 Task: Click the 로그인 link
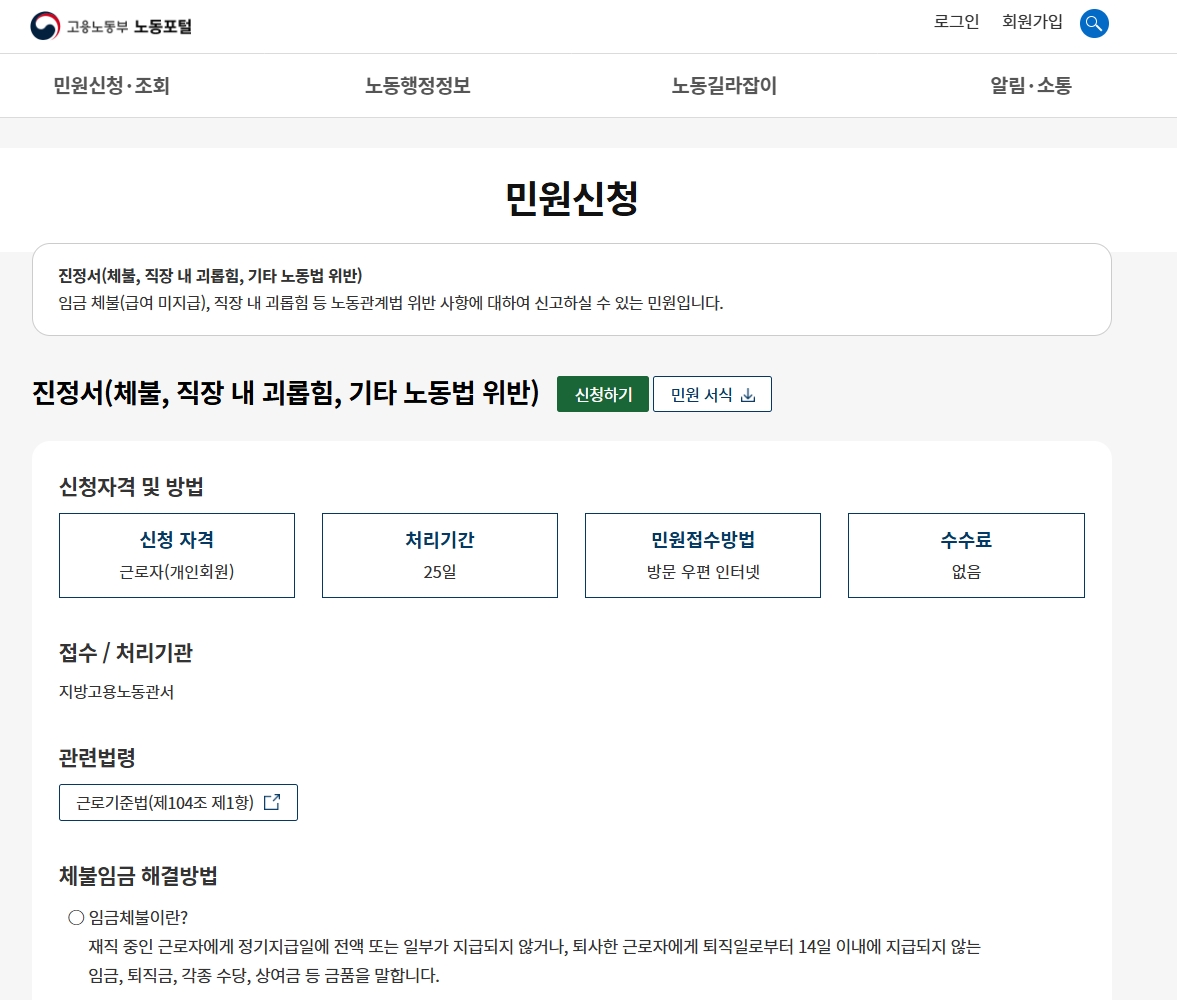[x=957, y=23]
